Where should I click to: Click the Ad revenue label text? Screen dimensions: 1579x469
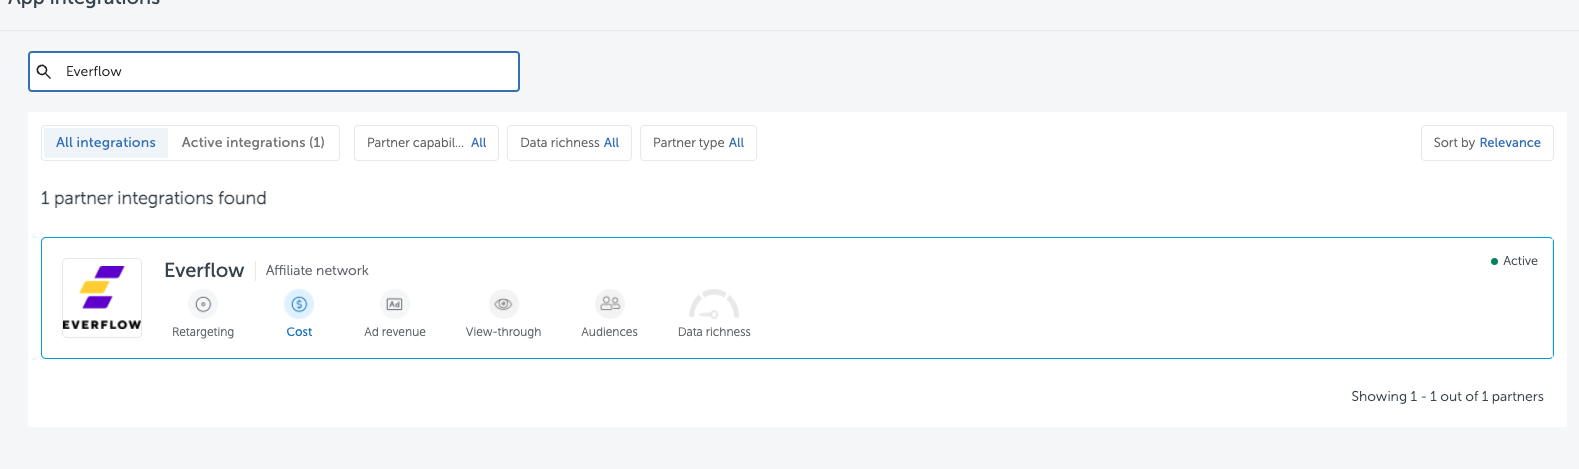(x=395, y=332)
